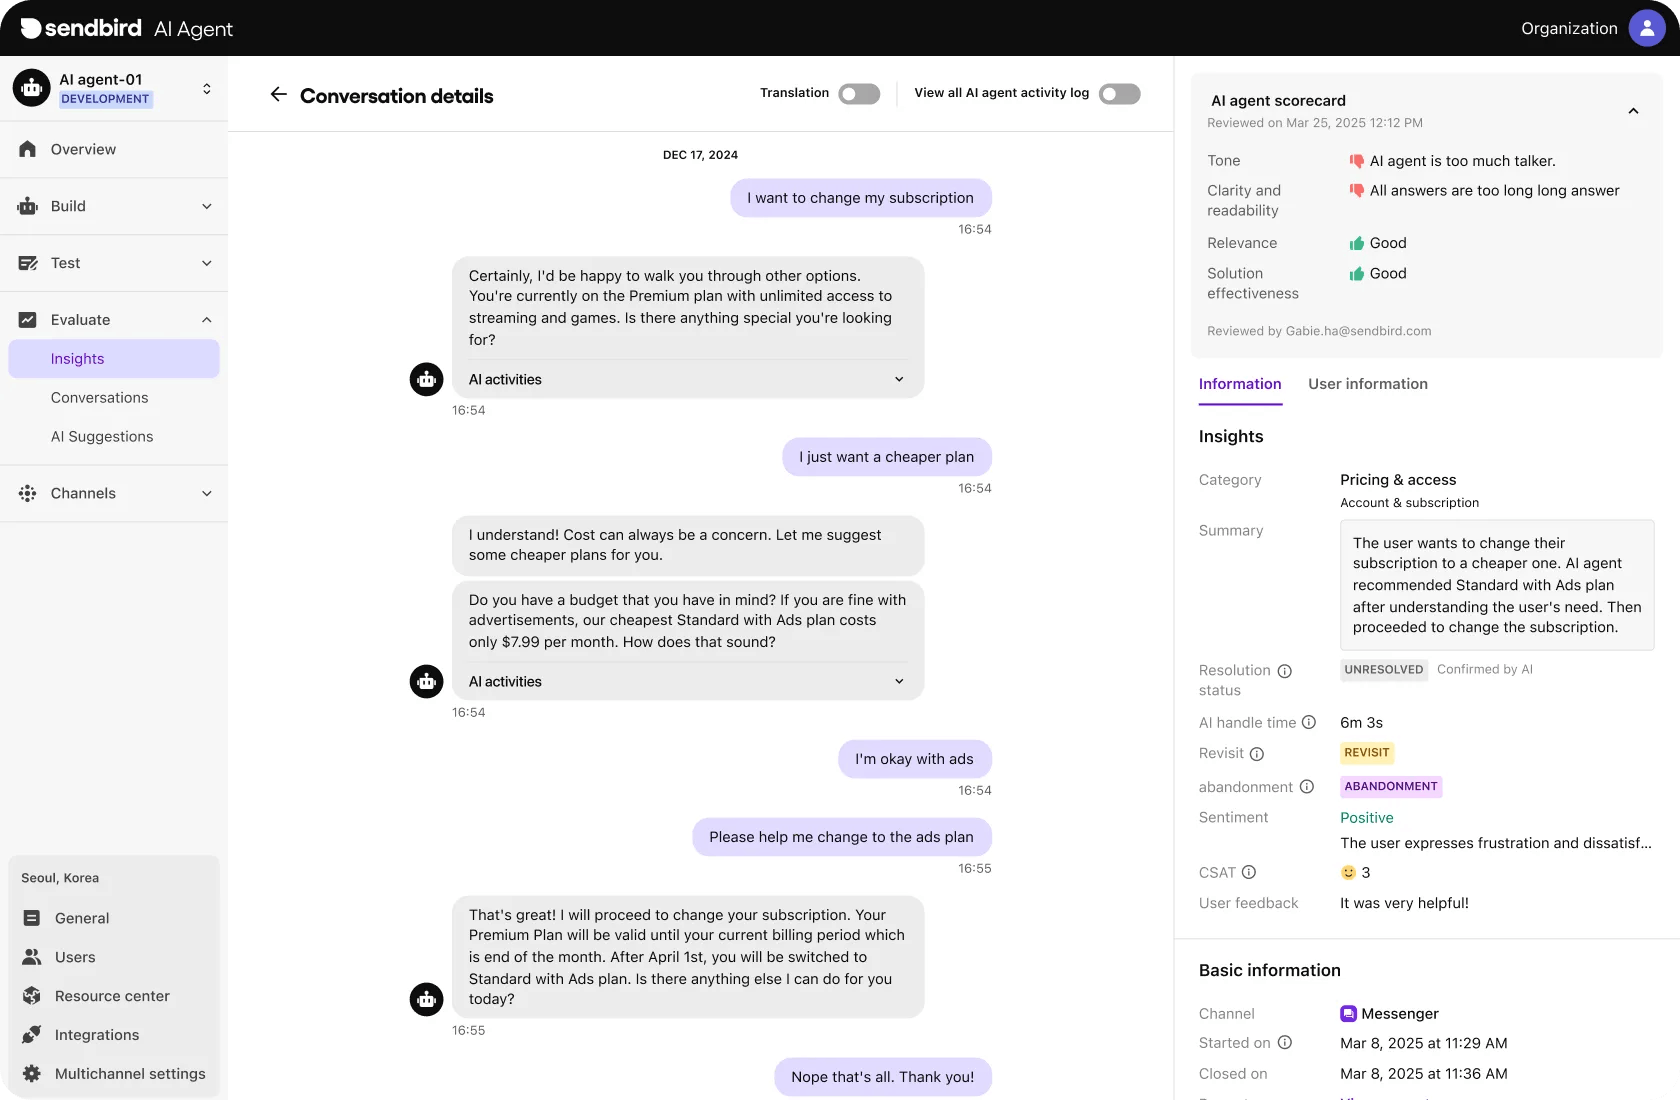The height and width of the screenshot is (1100, 1680).
Task: Select the Evaluate checklist icon in sidebar
Action: pyautogui.click(x=28, y=319)
